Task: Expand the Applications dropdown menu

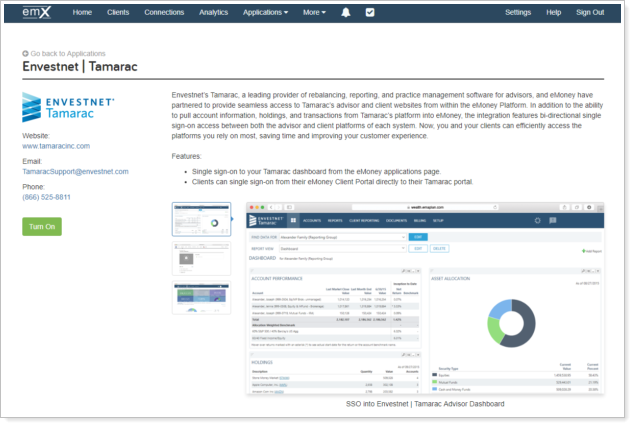Action: [x=265, y=12]
